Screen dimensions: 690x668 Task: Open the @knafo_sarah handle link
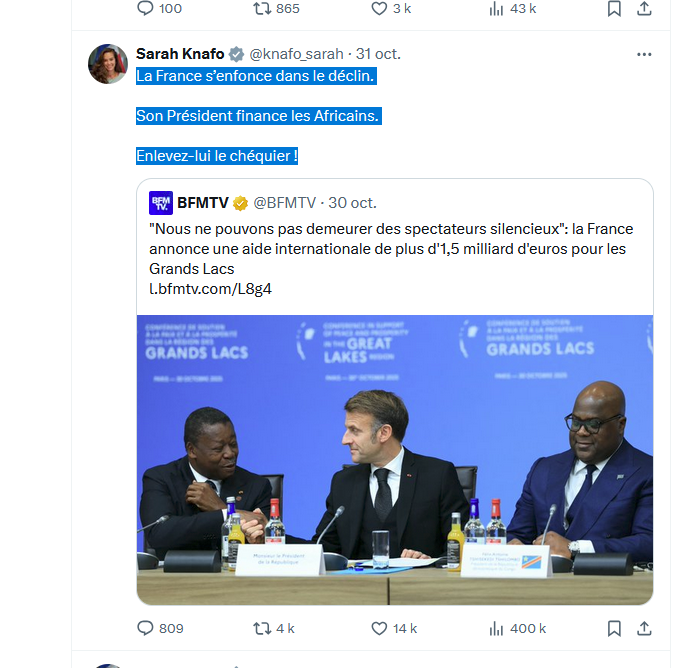[x=295, y=54]
